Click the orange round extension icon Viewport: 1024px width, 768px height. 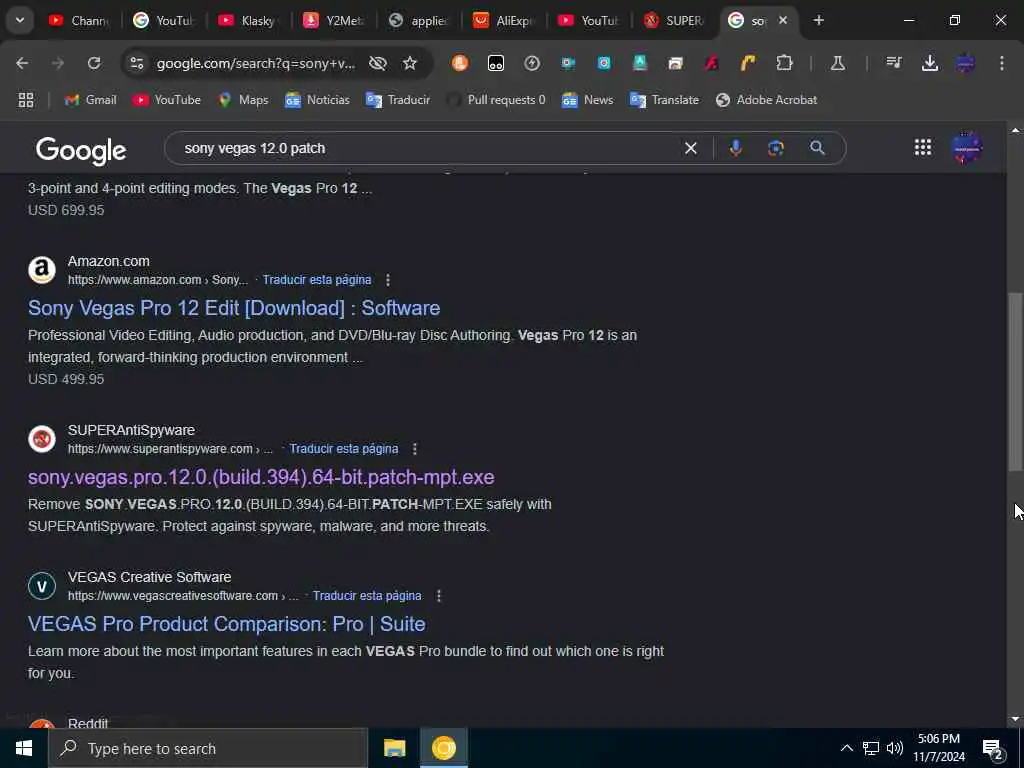460,63
